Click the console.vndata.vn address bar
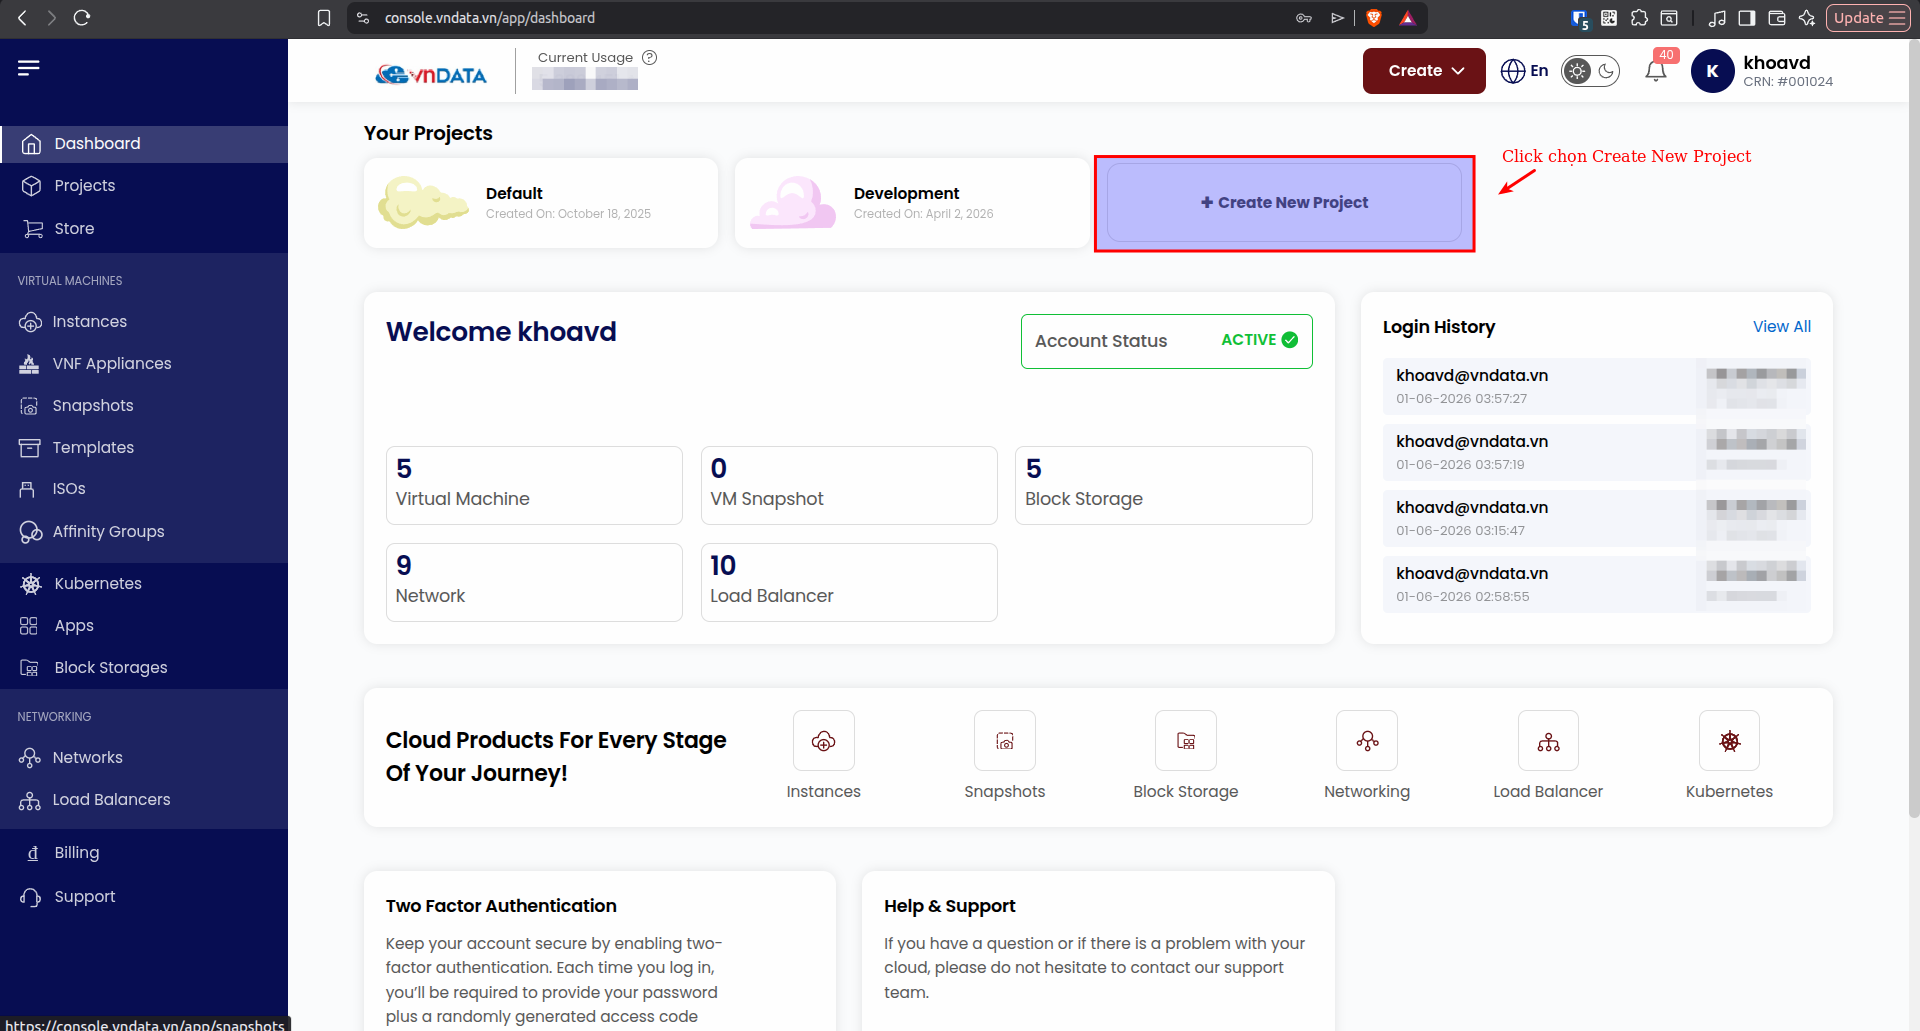The width and height of the screenshot is (1920, 1031). tap(830, 18)
